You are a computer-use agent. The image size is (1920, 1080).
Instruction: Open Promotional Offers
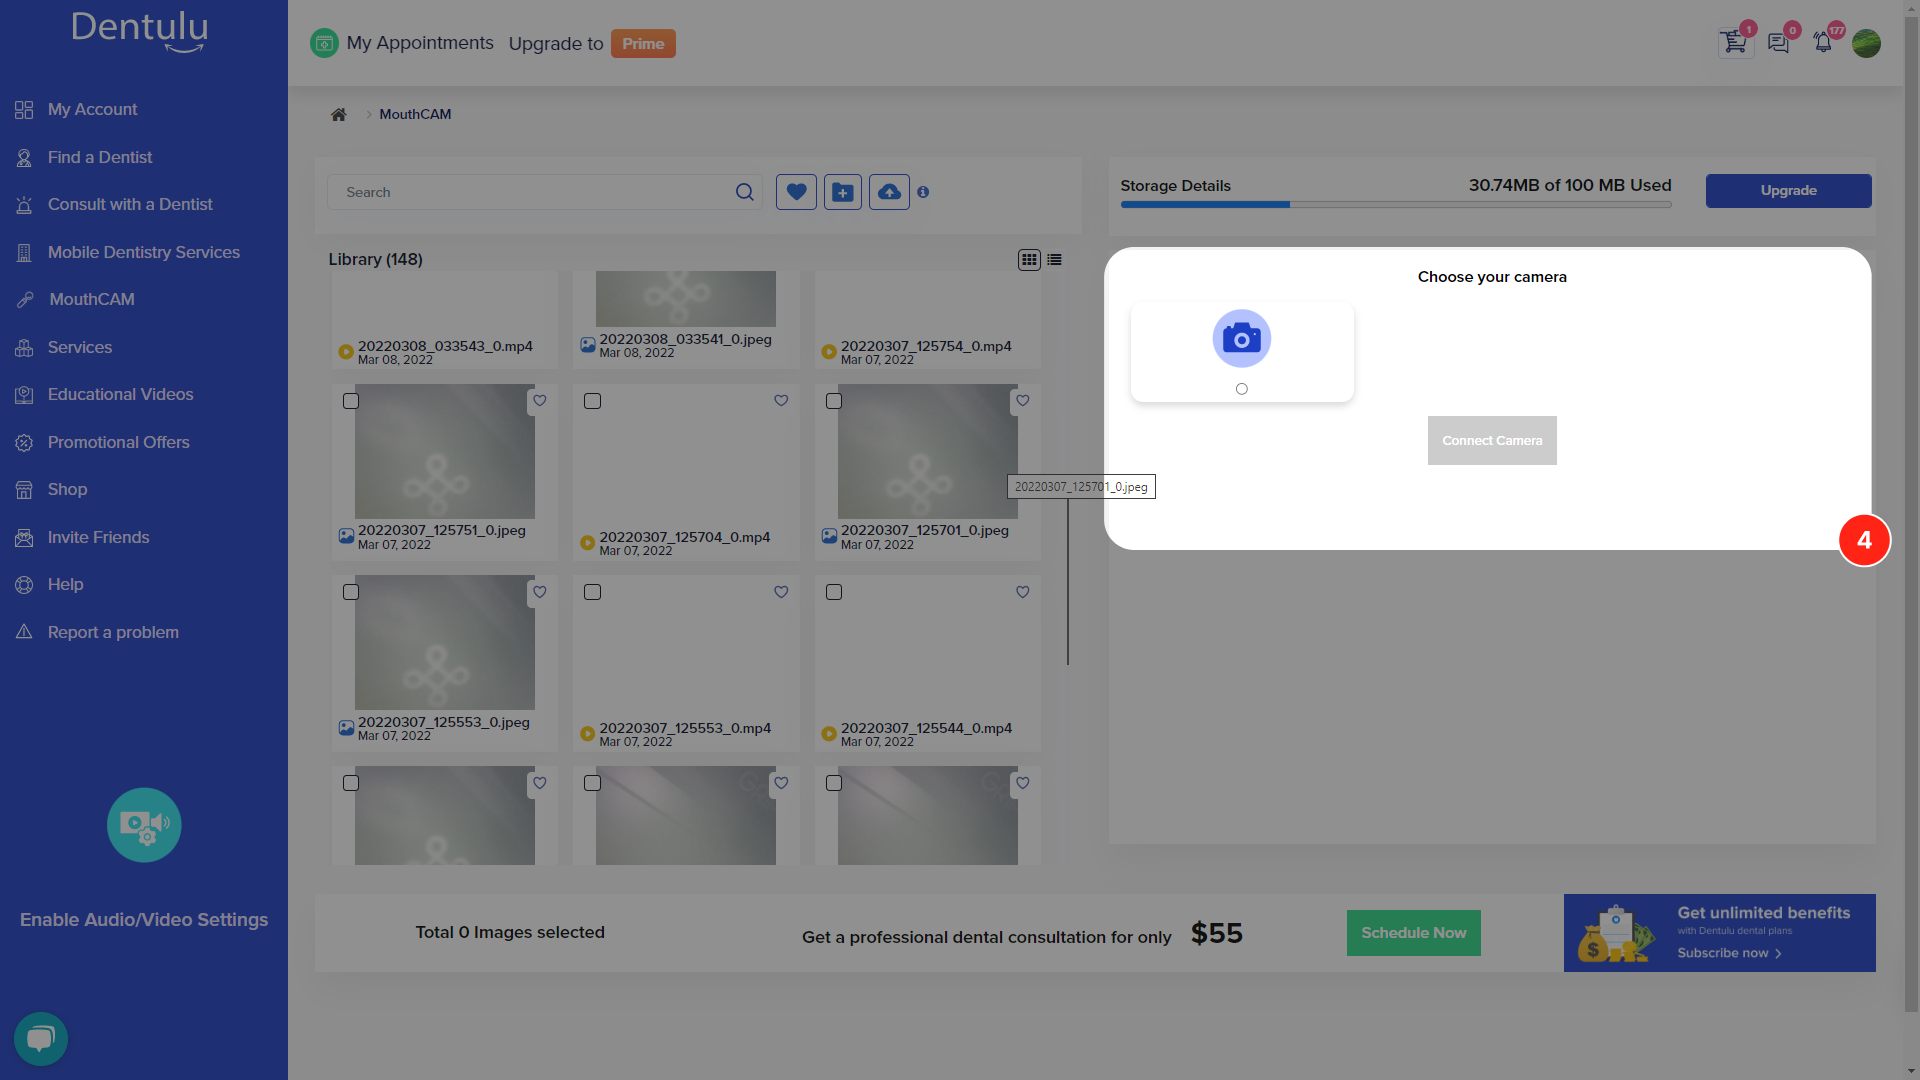point(118,442)
